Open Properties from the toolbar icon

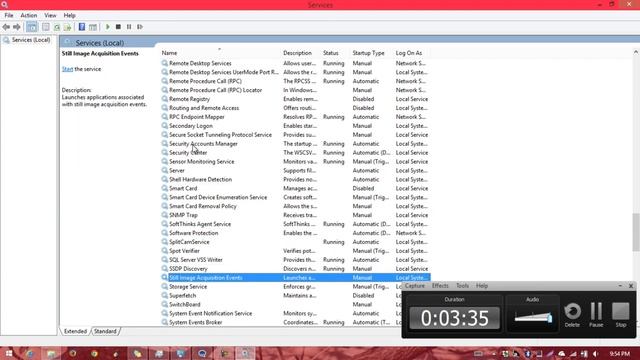click(x=46, y=27)
